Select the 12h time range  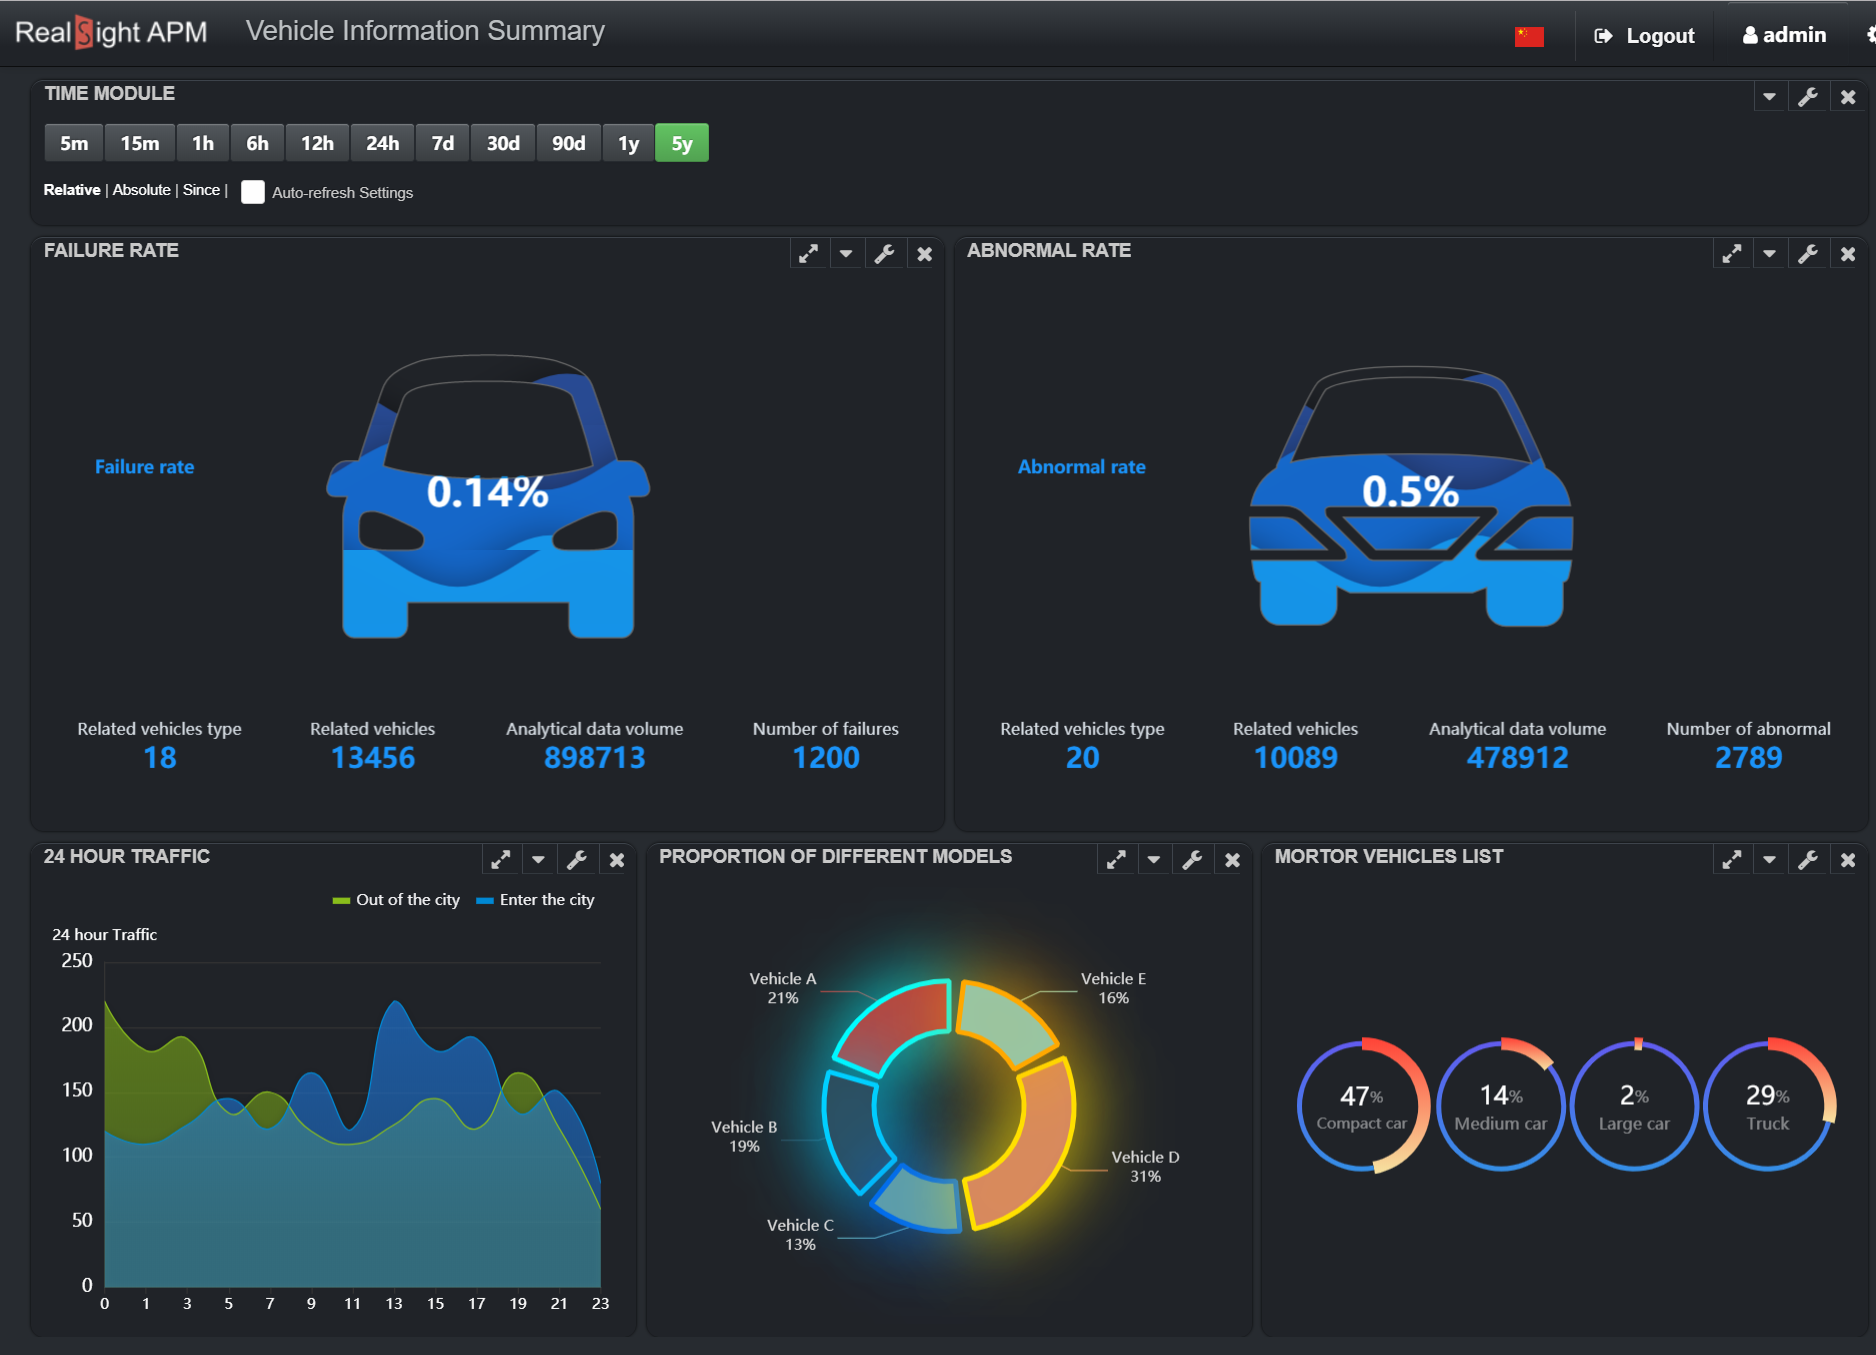(317, 143)
